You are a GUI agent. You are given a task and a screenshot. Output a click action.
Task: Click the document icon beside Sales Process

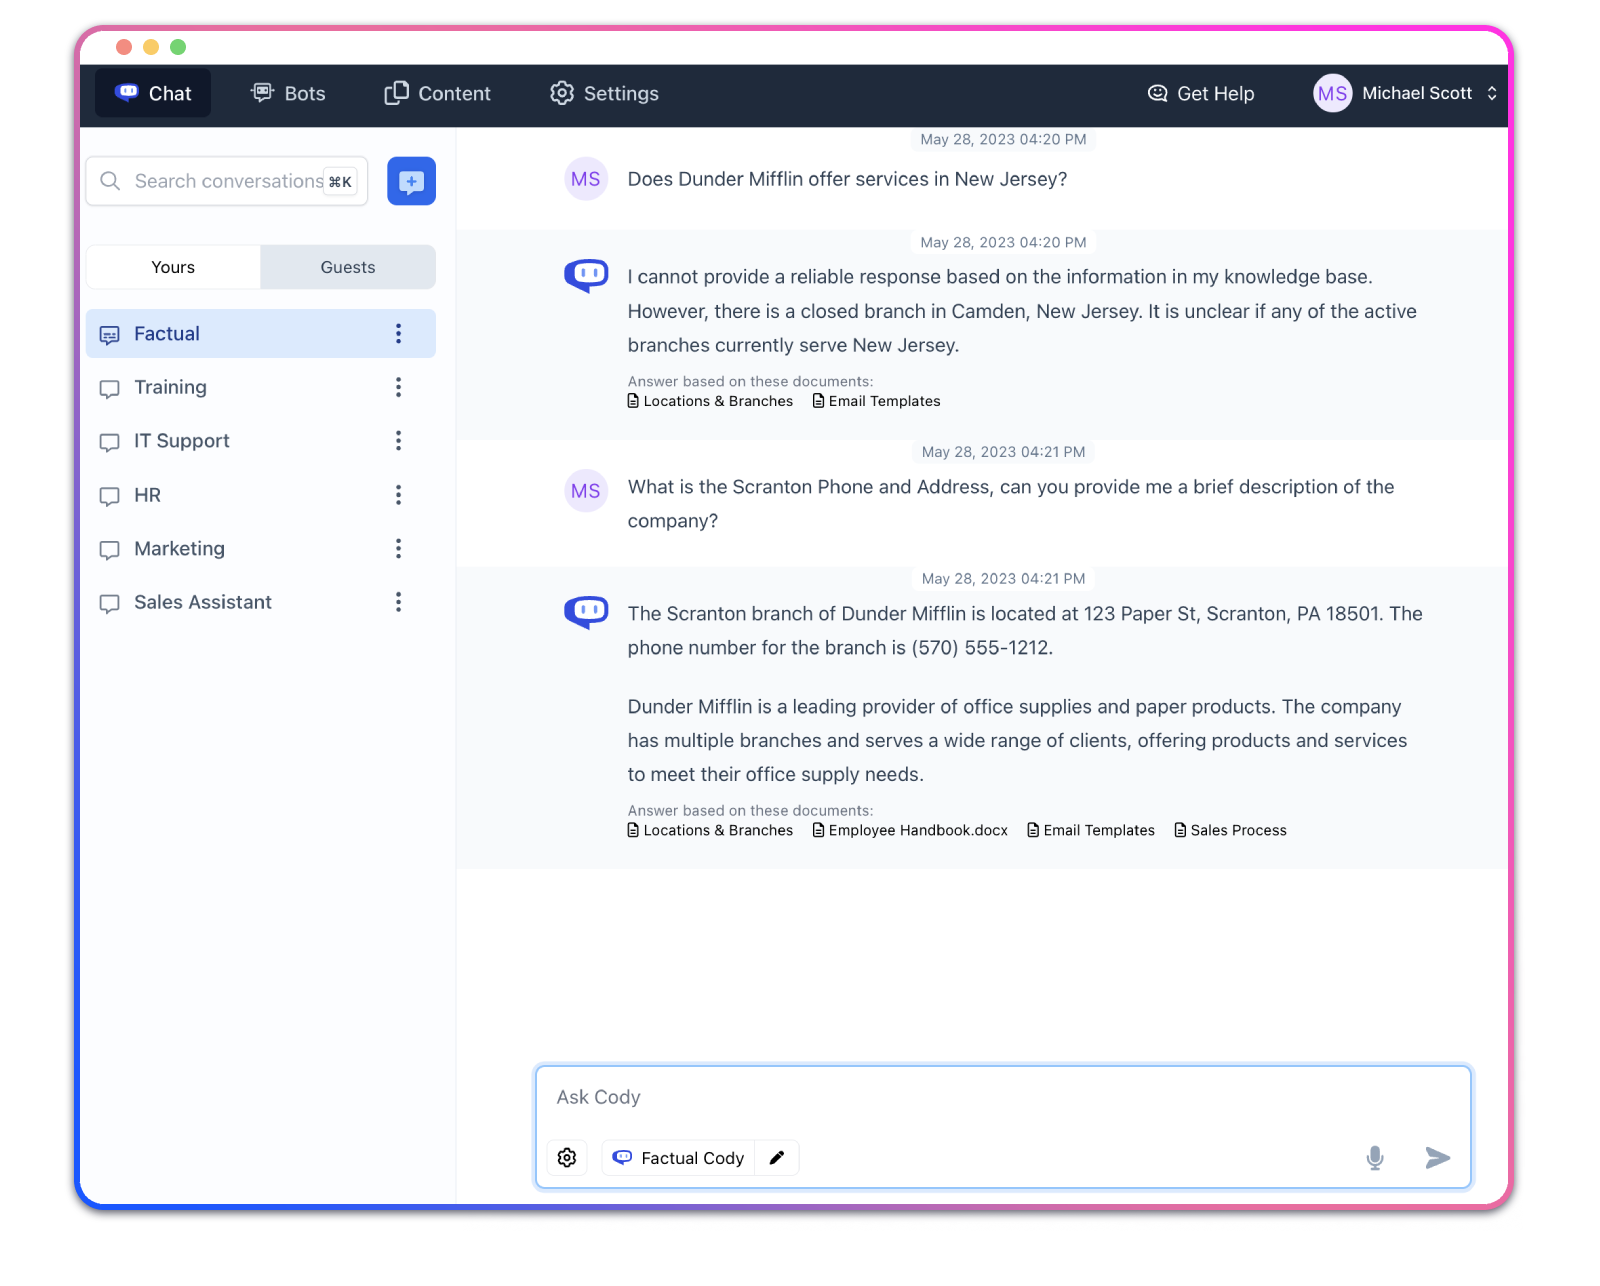[x=1180, y=830]
